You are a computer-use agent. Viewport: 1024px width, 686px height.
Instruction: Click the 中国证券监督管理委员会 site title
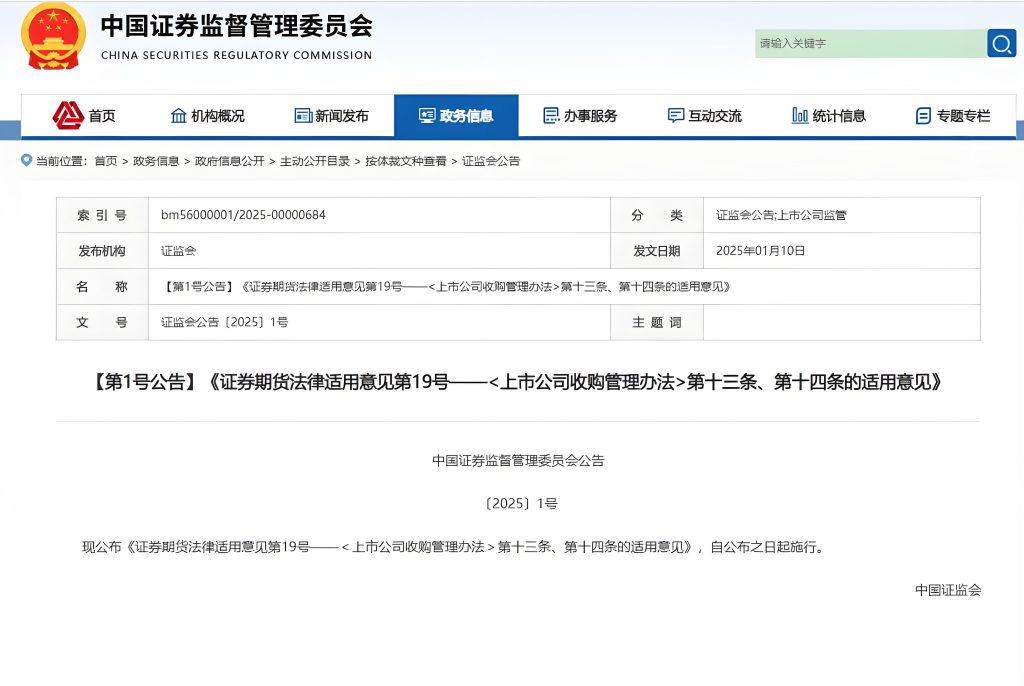coord(237,26)
